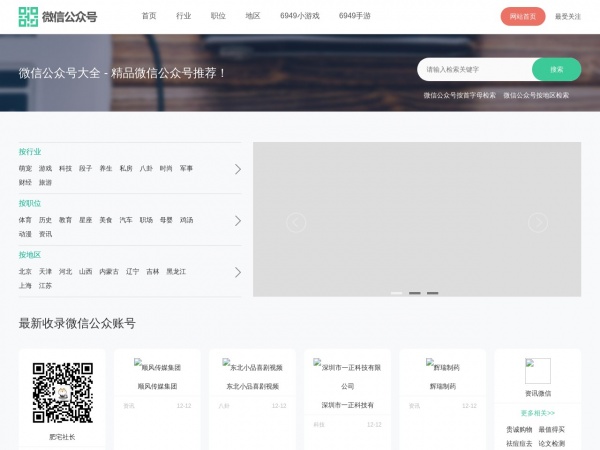Screen dimensions: 600x450
Task: Jump to first carousel slide indicator
Action: pyautogui.click(x=396, y=293)
